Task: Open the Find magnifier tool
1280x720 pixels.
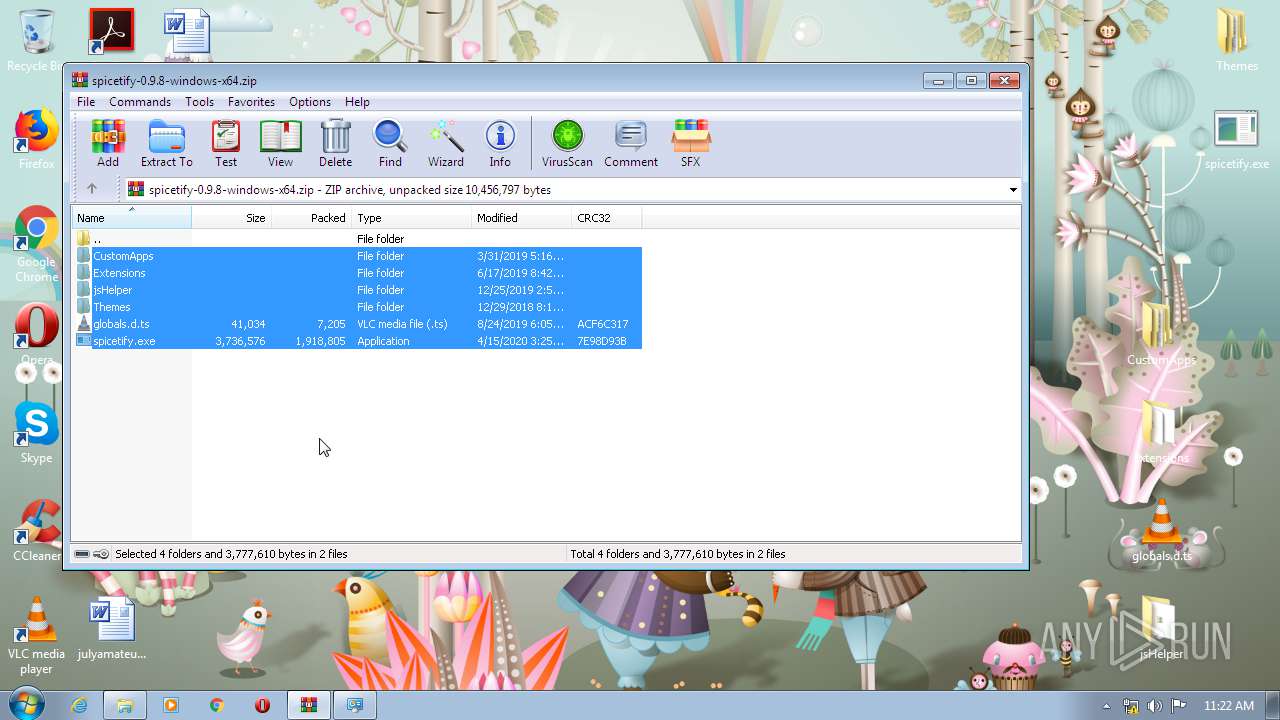Action: point(390,143)
